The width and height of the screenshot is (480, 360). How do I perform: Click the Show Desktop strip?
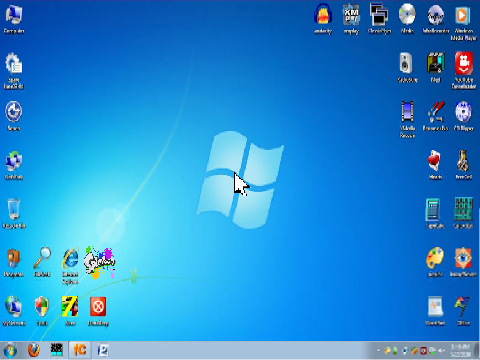click(x=477, y=350)
